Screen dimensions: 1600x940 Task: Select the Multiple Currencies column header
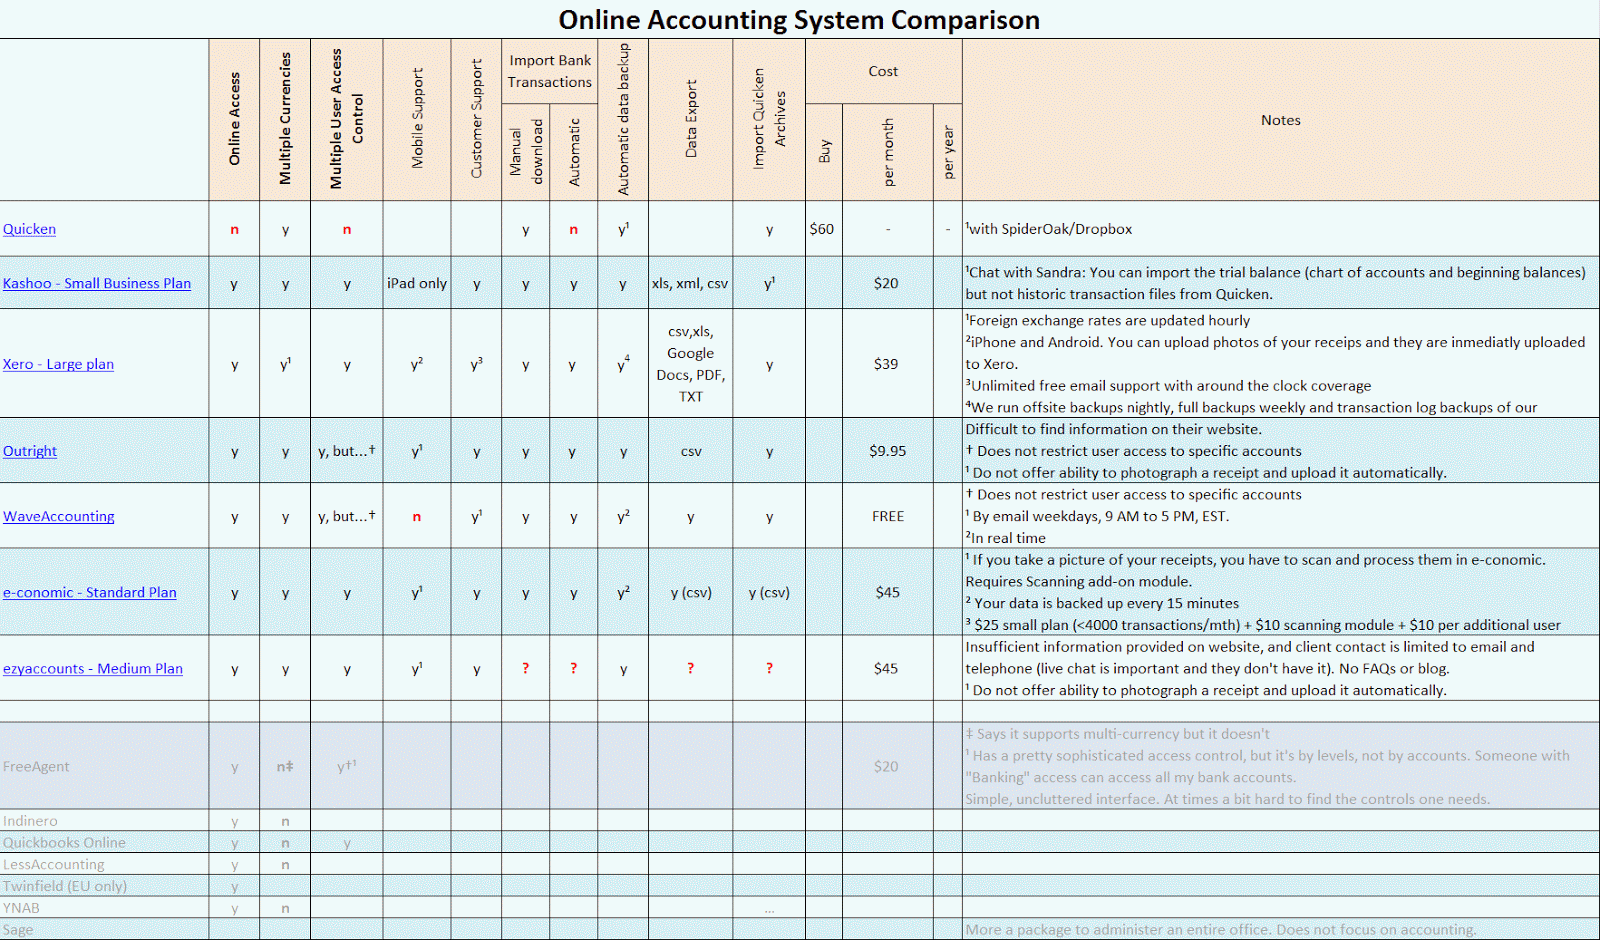[x=285, y=119]
